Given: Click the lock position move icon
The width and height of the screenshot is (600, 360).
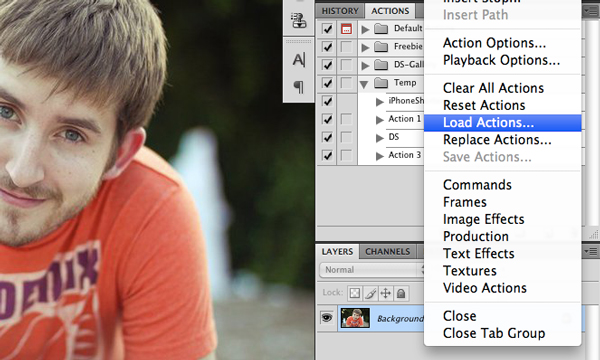Looking at the screenshot, I should coord(385,293).
